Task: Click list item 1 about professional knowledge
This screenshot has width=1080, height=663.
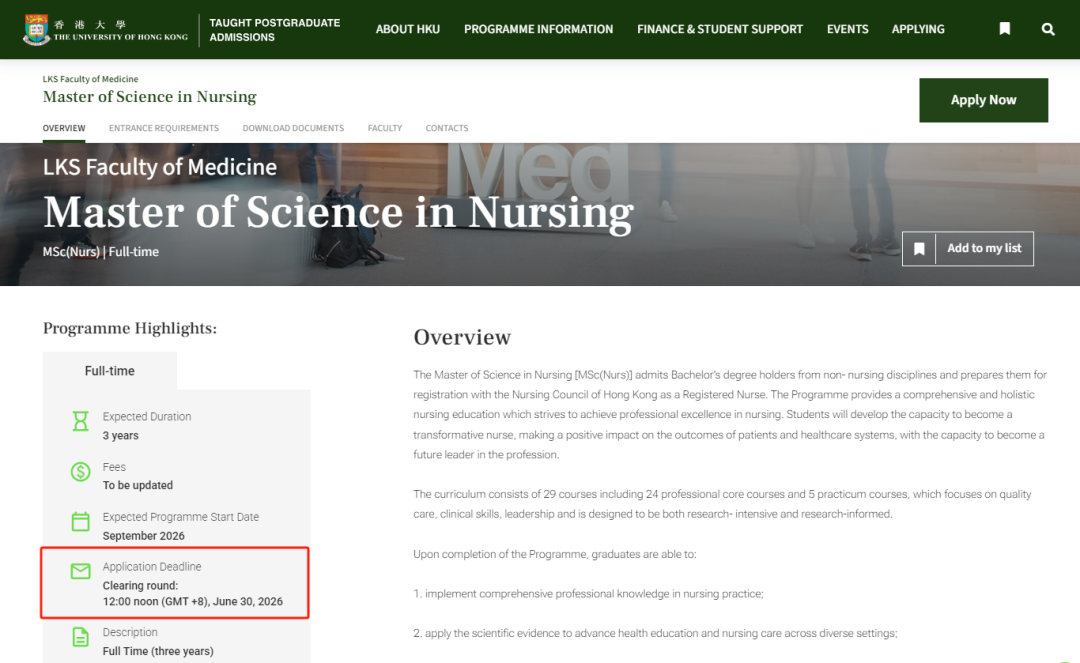Action: (x=588, y=593)
